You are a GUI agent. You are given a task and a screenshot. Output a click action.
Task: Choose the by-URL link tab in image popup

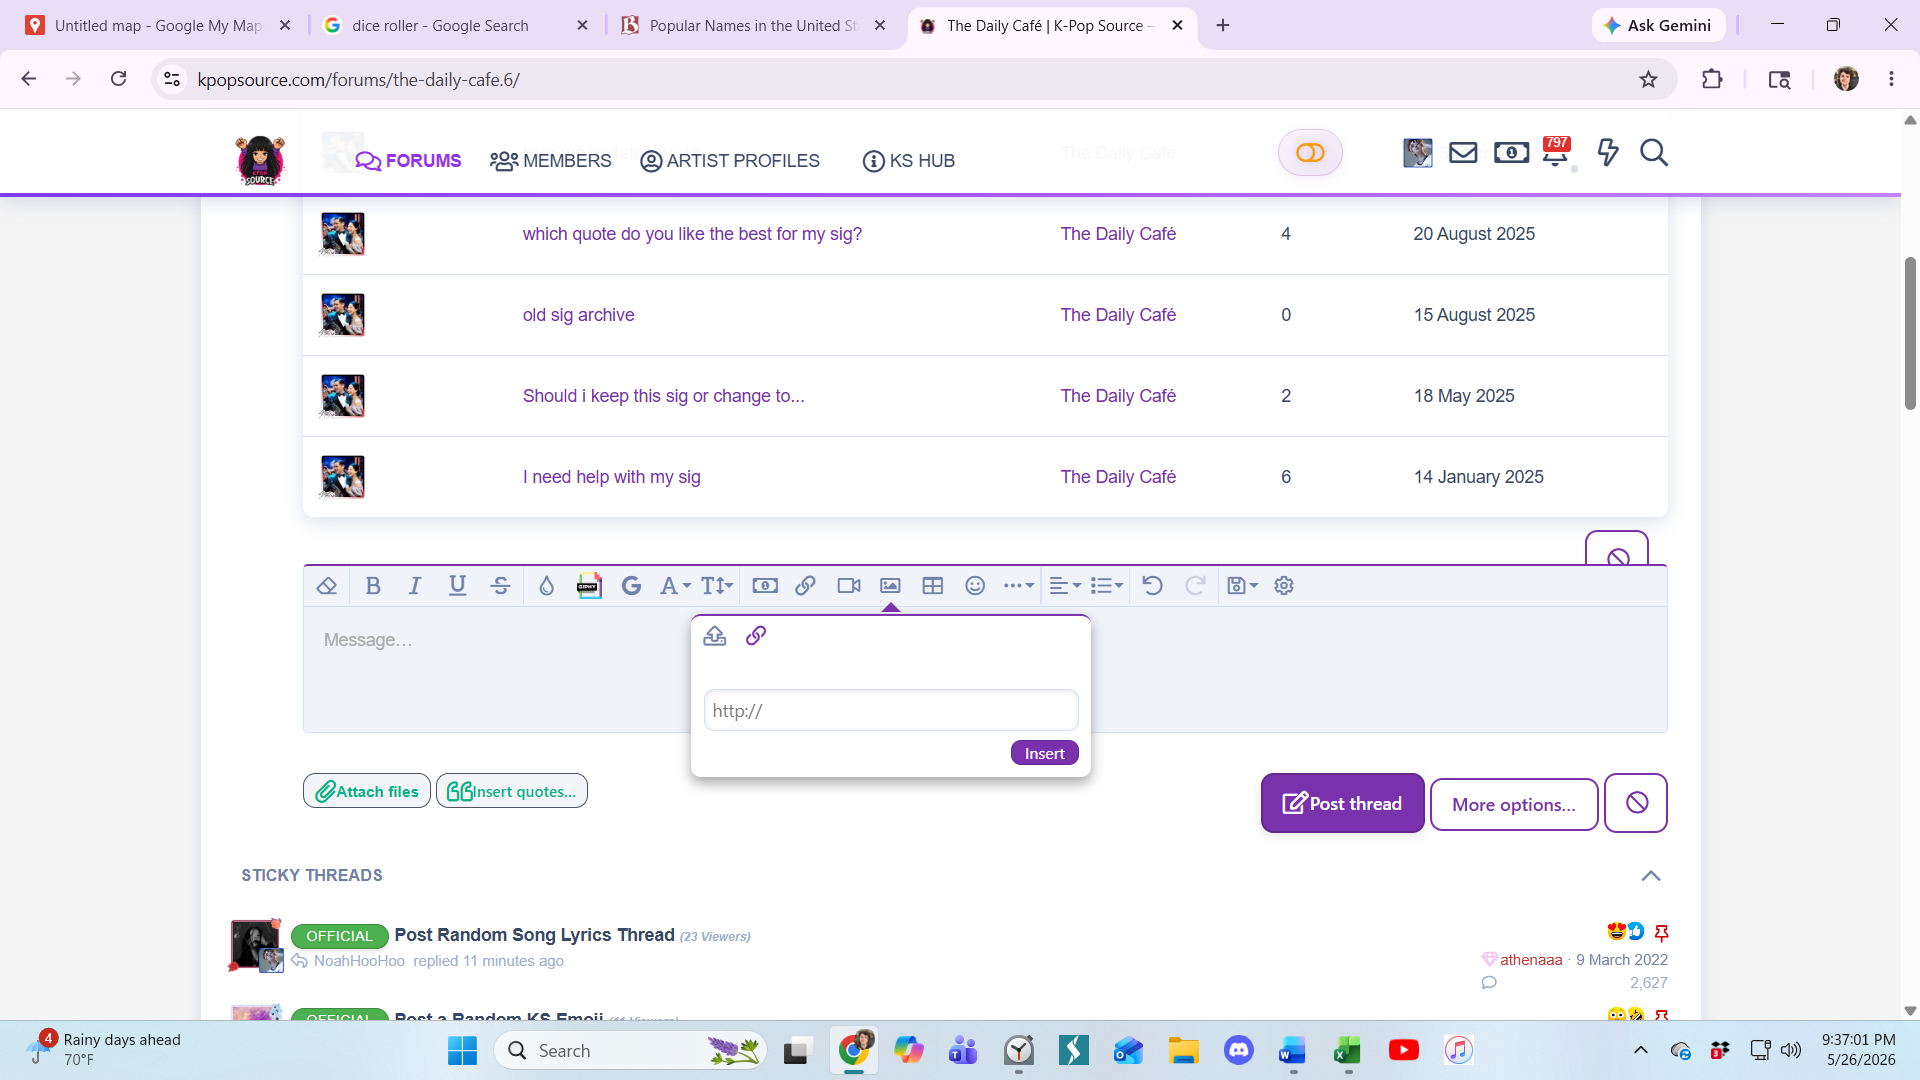pyautogui.click(x=756, y=636)
